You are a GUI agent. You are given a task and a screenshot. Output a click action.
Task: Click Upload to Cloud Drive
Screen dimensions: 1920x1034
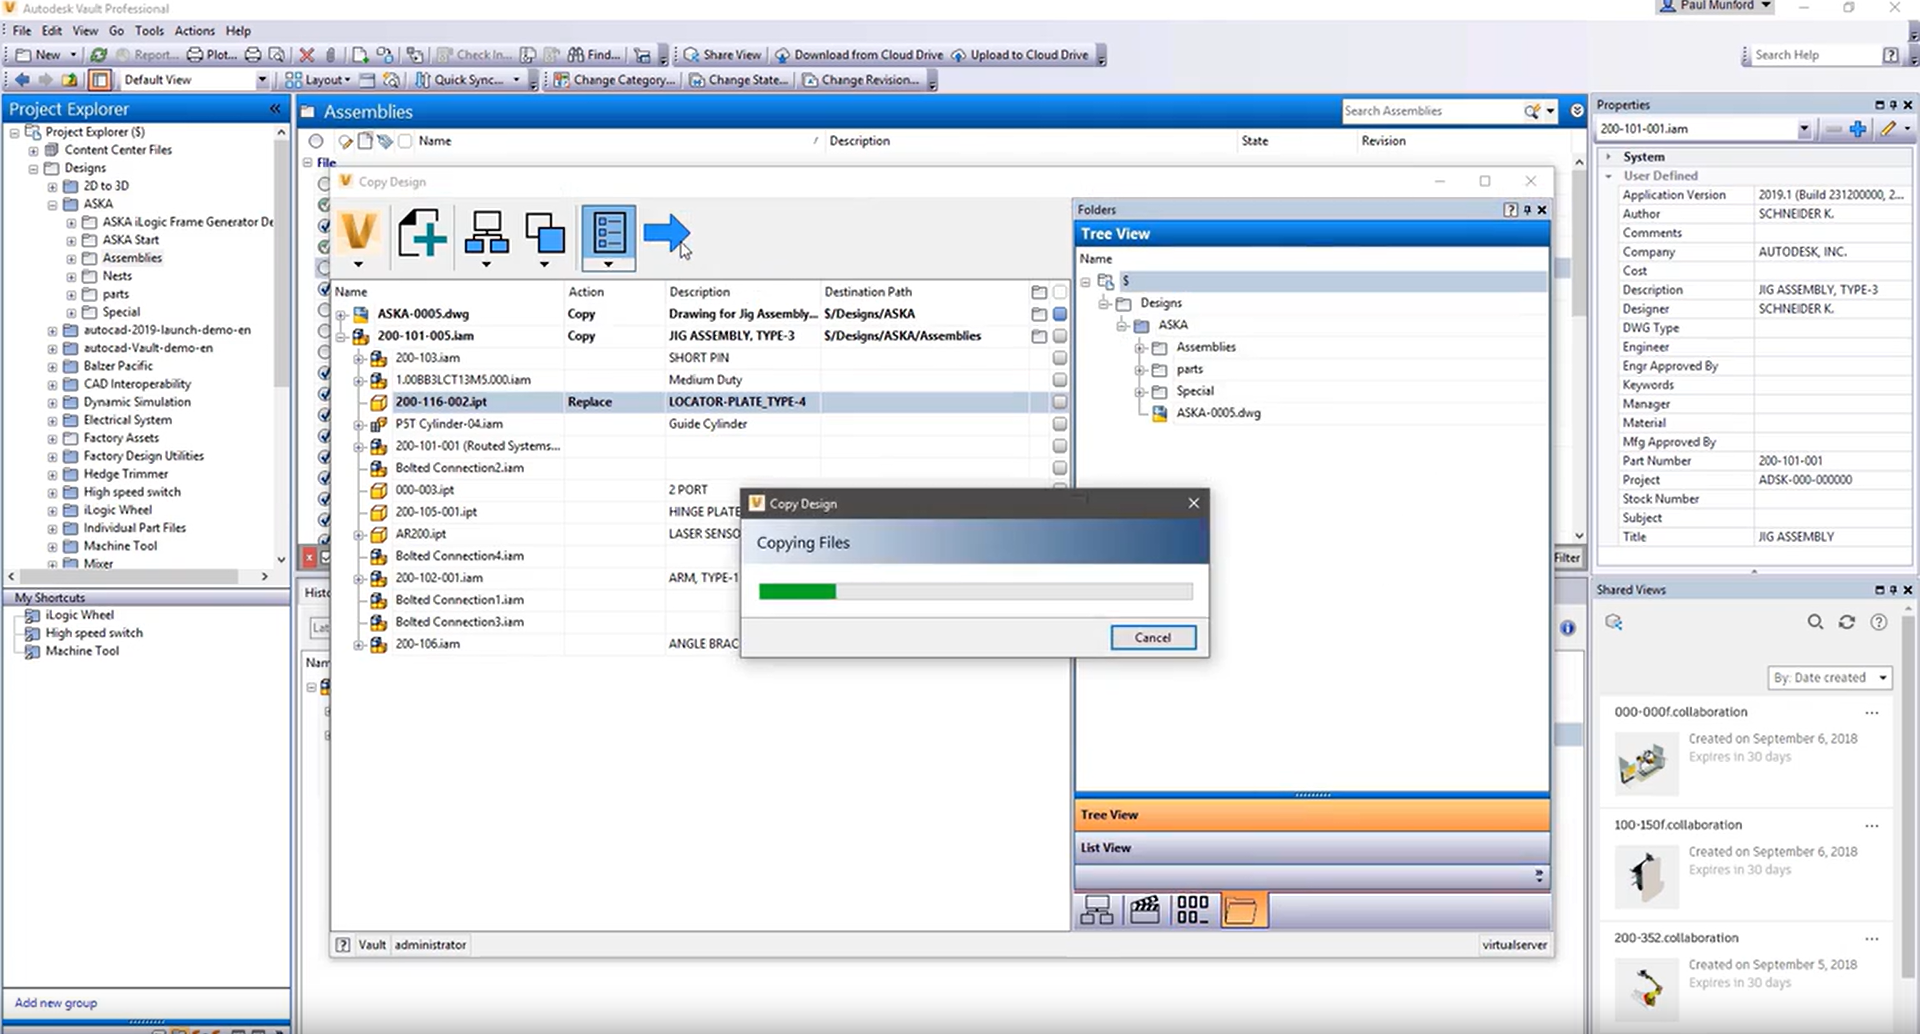coord(1020,55)
